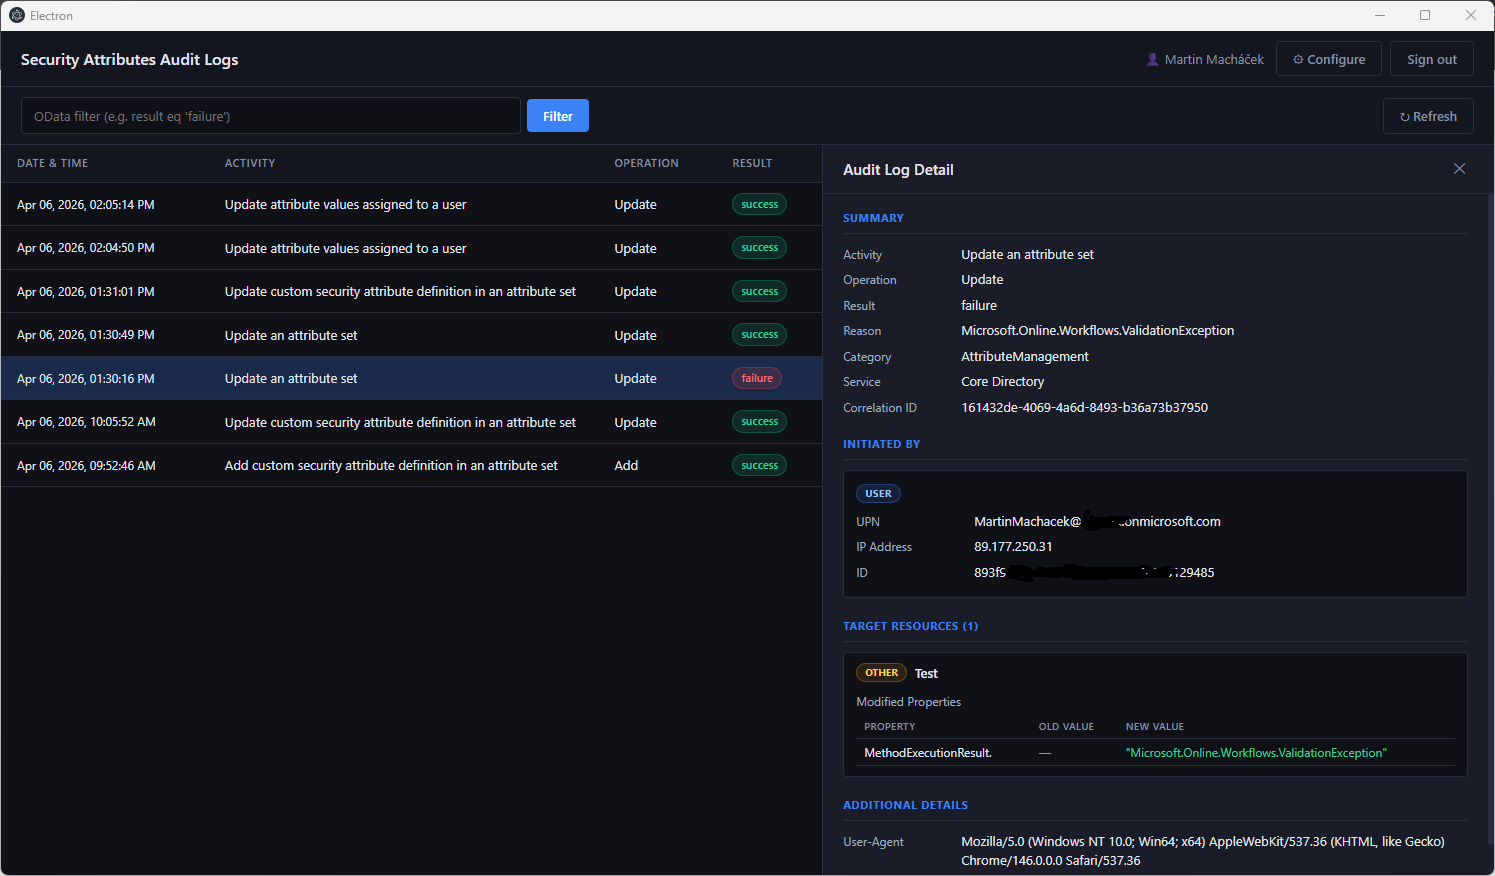Apply the OData filter with Filter button
The image size is (1495, 876).
tap(557, 116)
